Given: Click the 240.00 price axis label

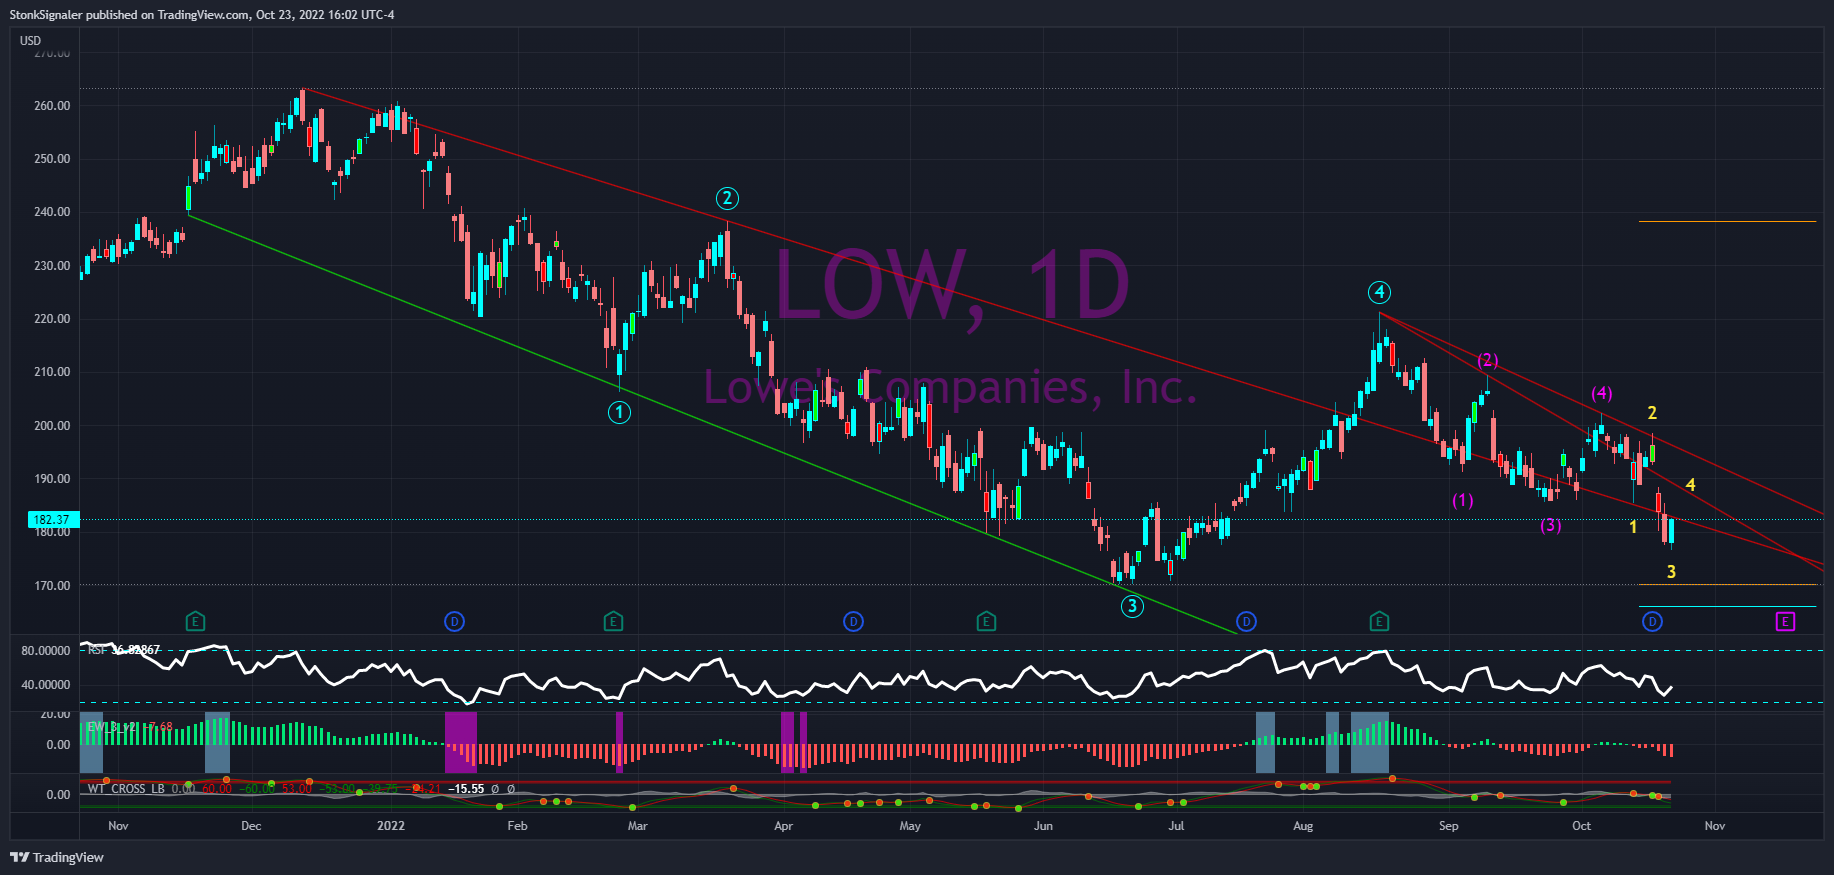Looking at the screenshot, I should [x=52, y=212].
